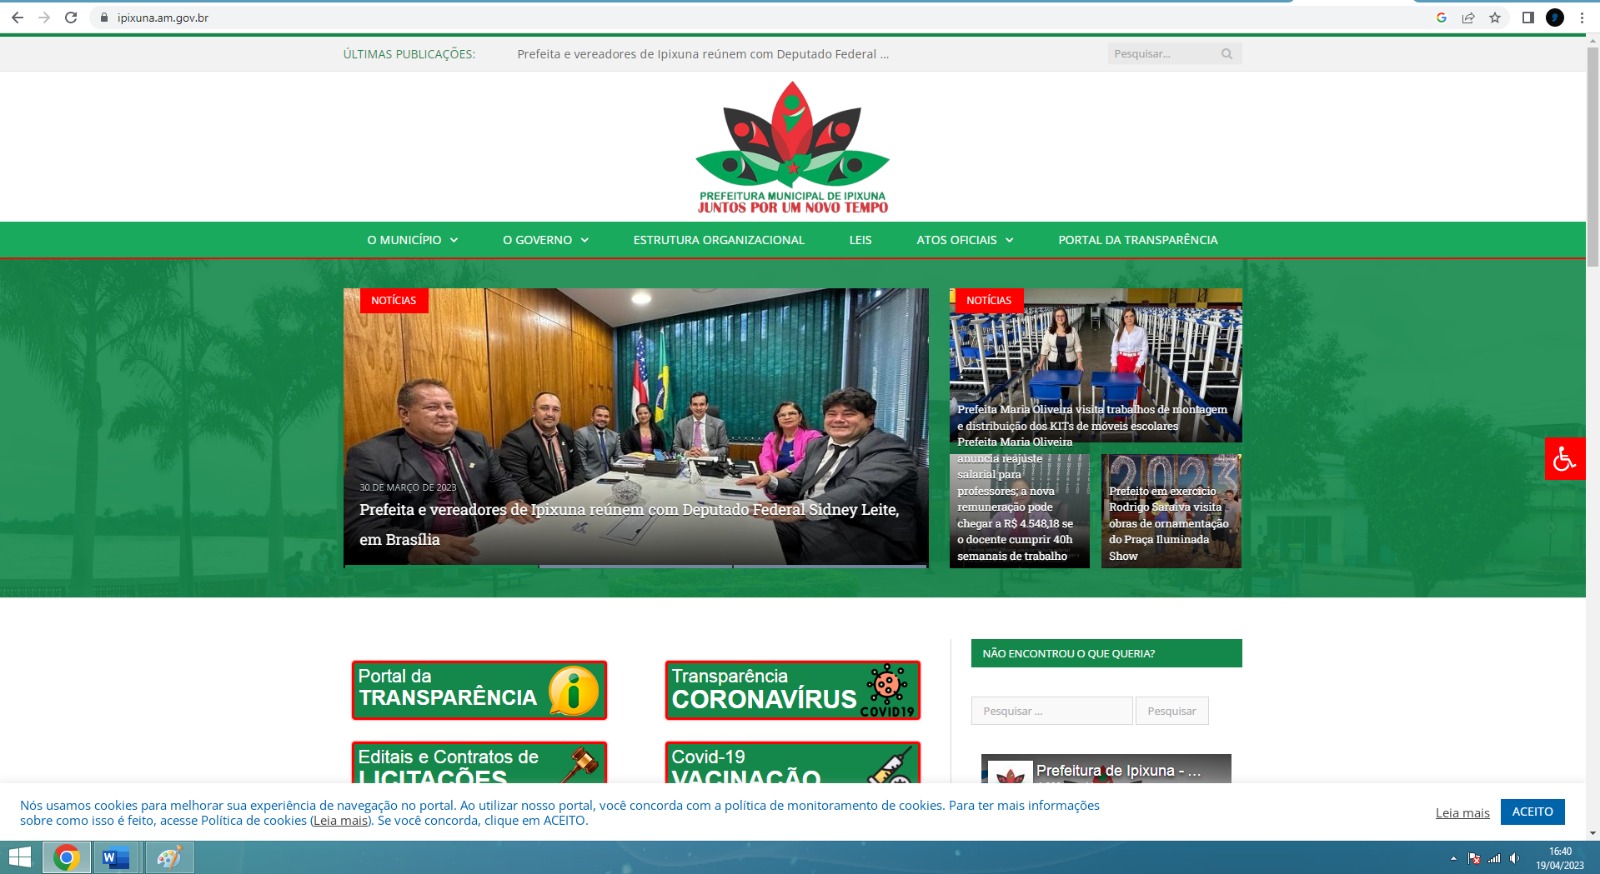
Task: Go to Estrutura Organizacional menu item
Action: (718, 240)
